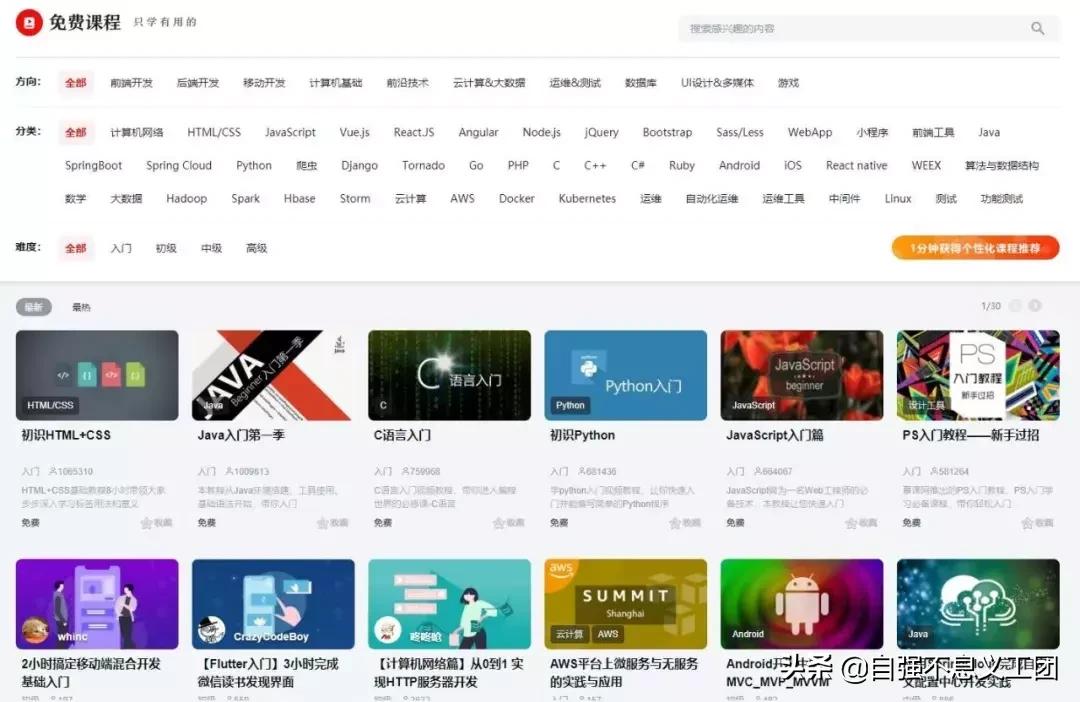Image resolution: width=1080 pixels, height=702 pixels.
Task: Switch to the 最热 tab
Action: pyautogui.click(x=80, y=306)
